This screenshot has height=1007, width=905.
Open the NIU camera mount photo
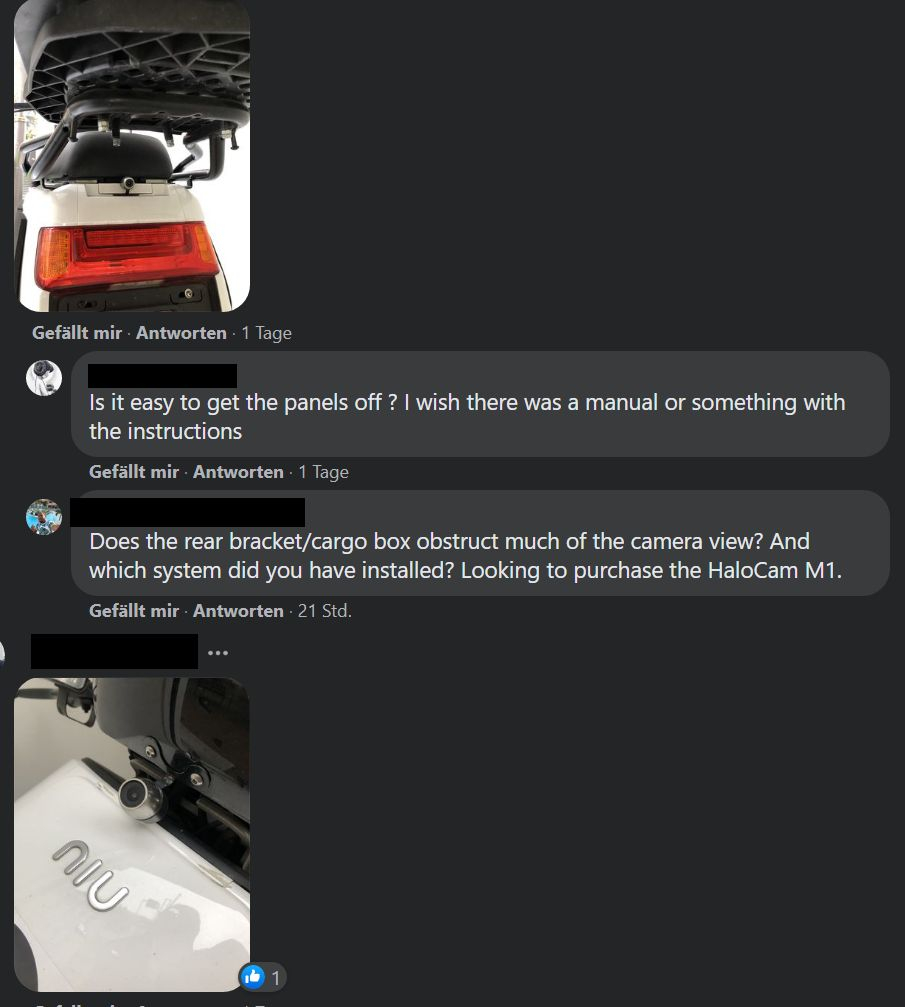132,834
